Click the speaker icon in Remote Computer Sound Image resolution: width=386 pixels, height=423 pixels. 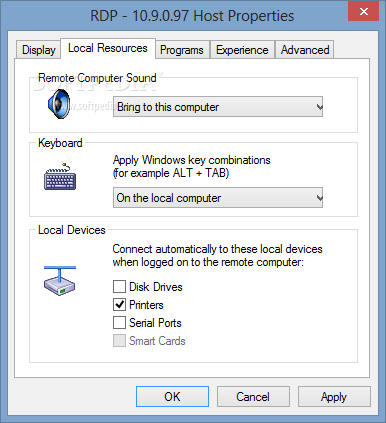coord(59,104)
